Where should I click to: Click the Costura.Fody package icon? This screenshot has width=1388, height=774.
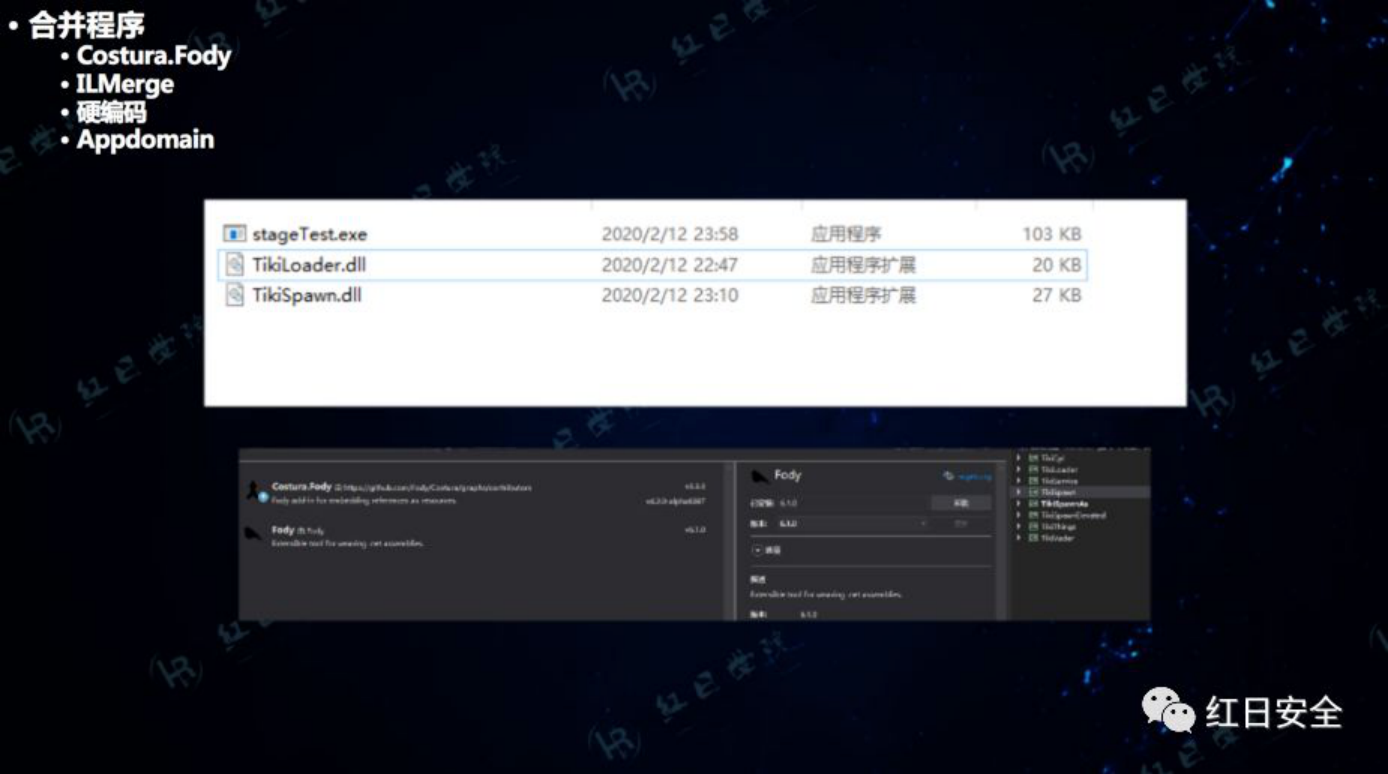[x=255, y=492]
